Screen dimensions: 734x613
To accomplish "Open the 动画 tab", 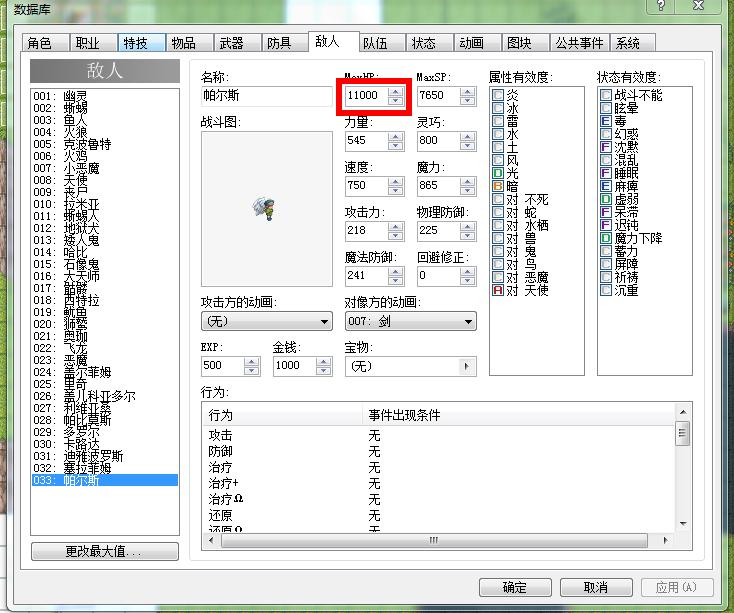I will tap(477, 43).
